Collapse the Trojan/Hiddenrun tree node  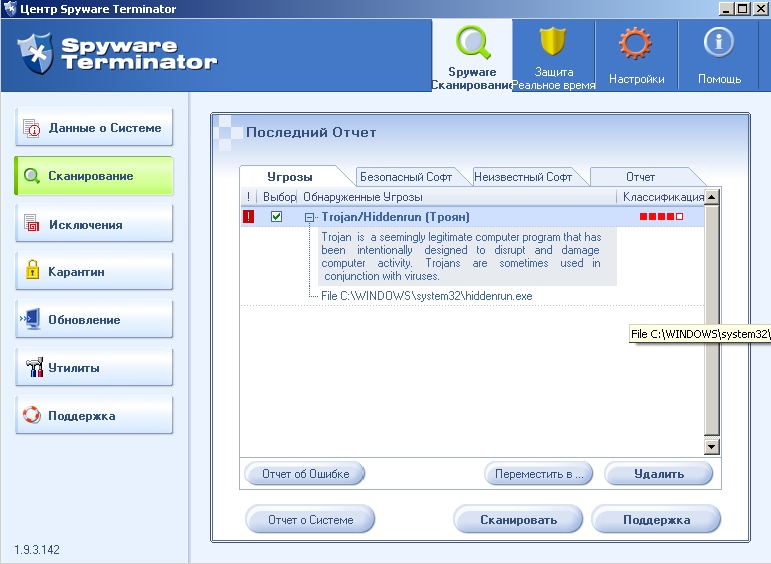309,217
